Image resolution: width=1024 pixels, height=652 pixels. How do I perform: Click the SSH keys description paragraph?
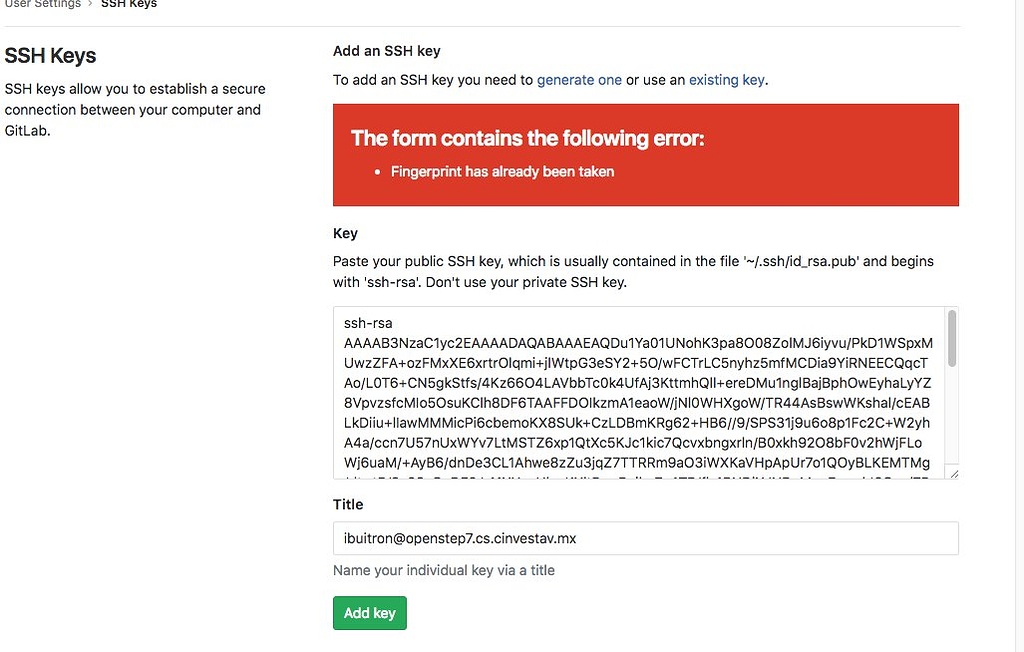click(133, 109)
